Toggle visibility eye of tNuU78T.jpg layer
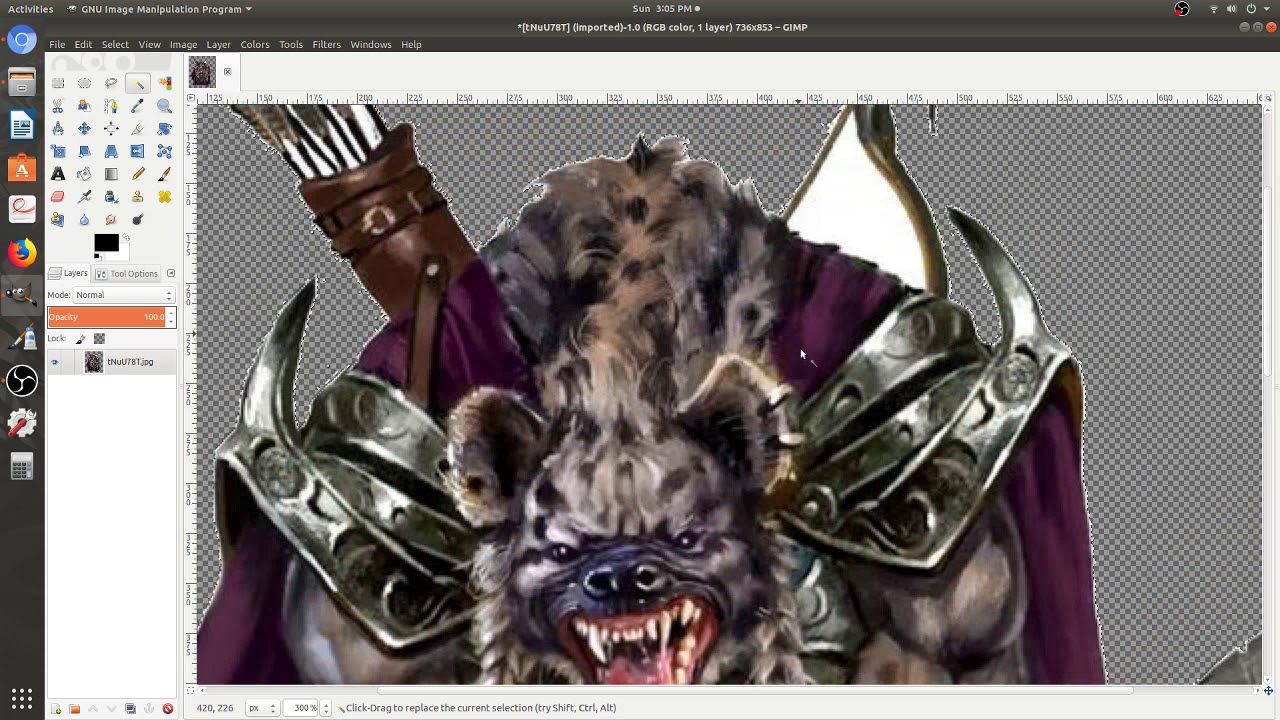This screenshot has width=1280, height=720. point(55,362)
